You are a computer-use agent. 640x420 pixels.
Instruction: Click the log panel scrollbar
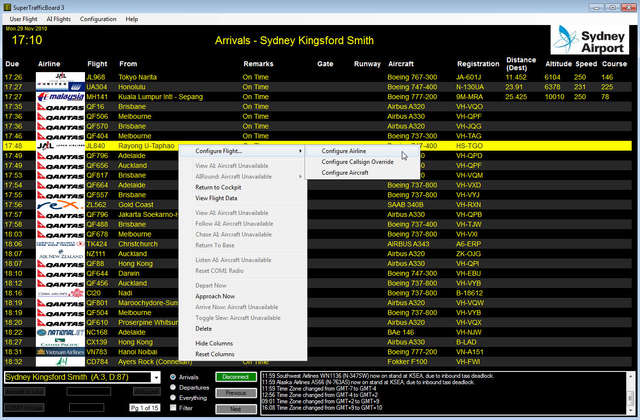point(630,393)
